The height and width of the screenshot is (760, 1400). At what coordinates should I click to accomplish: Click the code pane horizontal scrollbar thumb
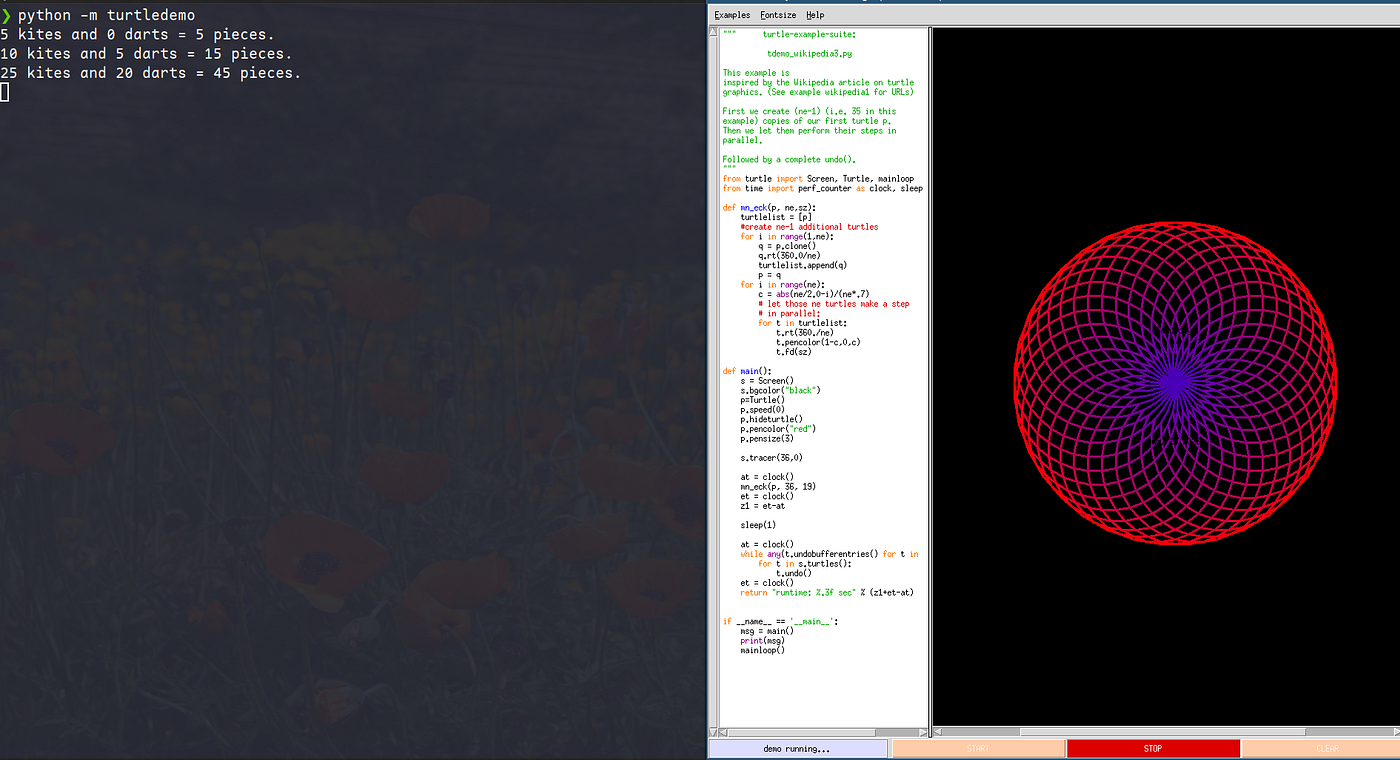point(802,732)
